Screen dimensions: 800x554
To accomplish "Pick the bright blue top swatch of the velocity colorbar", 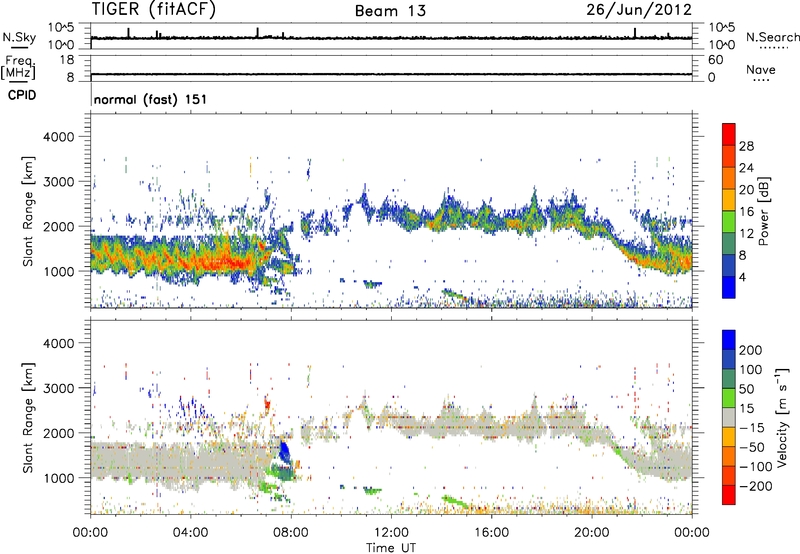I will (x=729, y=340).
